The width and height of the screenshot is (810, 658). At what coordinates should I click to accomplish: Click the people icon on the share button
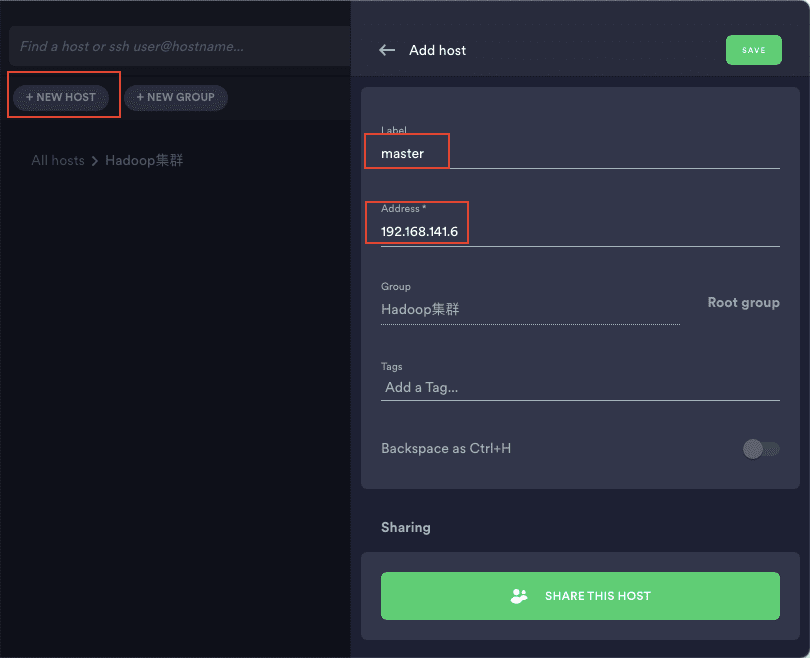pos(519,596)
